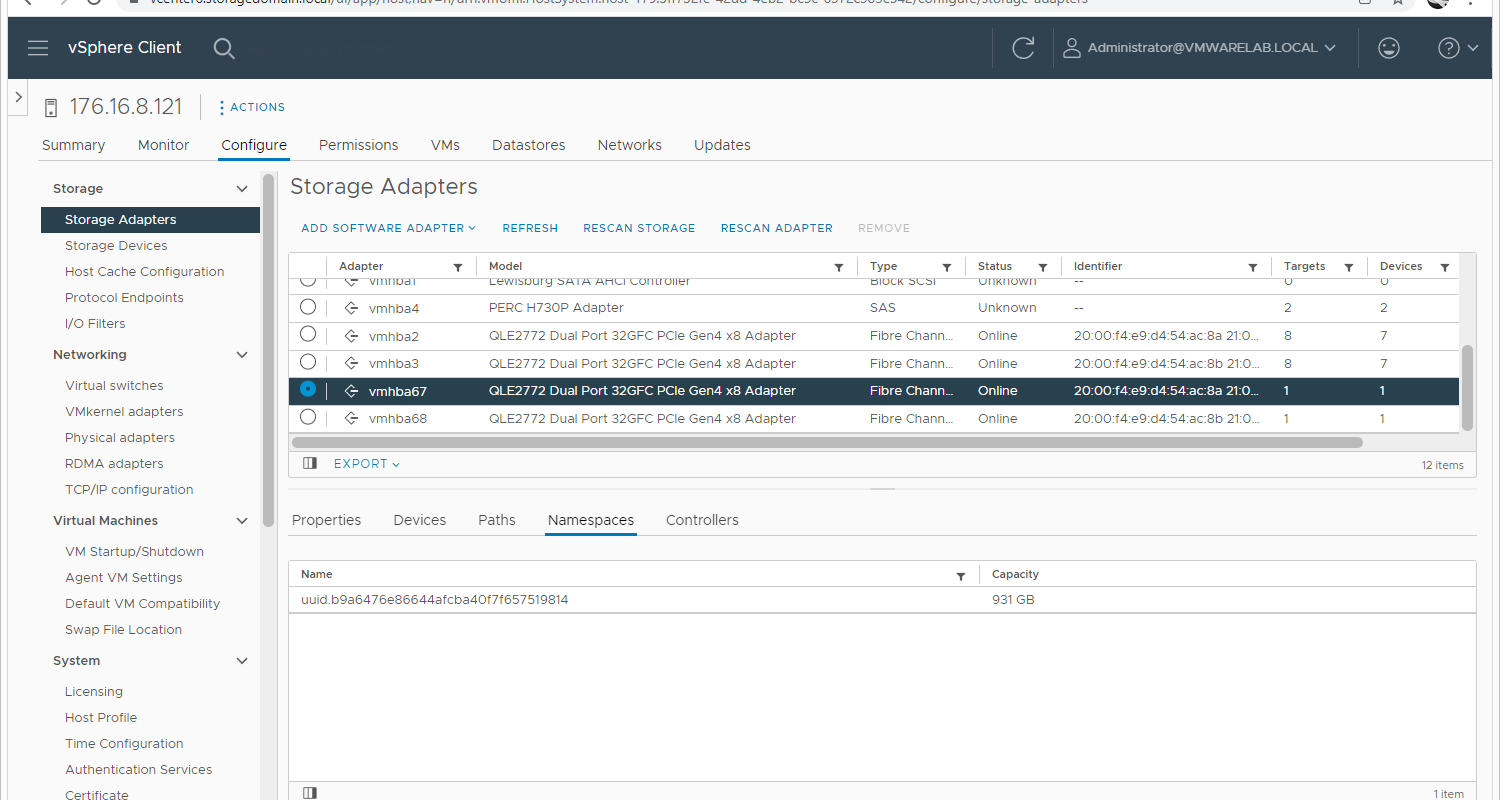This screenshot has width=1500, height=800.
Task: Select the vmhba2 radio button
Action: (x=308, y=334)
